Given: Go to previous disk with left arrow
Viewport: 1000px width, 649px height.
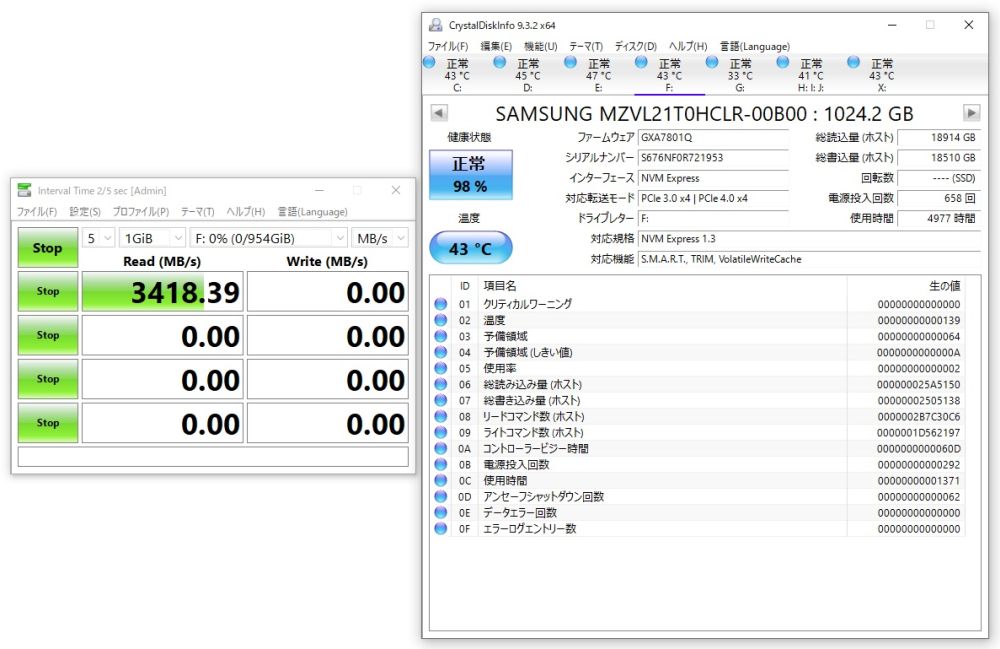Looking at the screenshot, I should 439,113.
